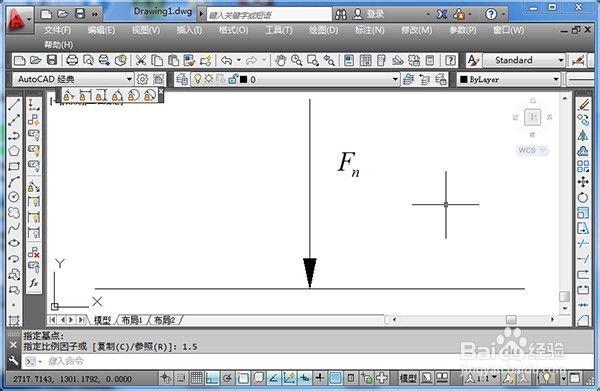The width and height of the screenshot is (600, 391).
Task: Toggle layer on/off lightbulb in layer list
Action: point(198,79)
